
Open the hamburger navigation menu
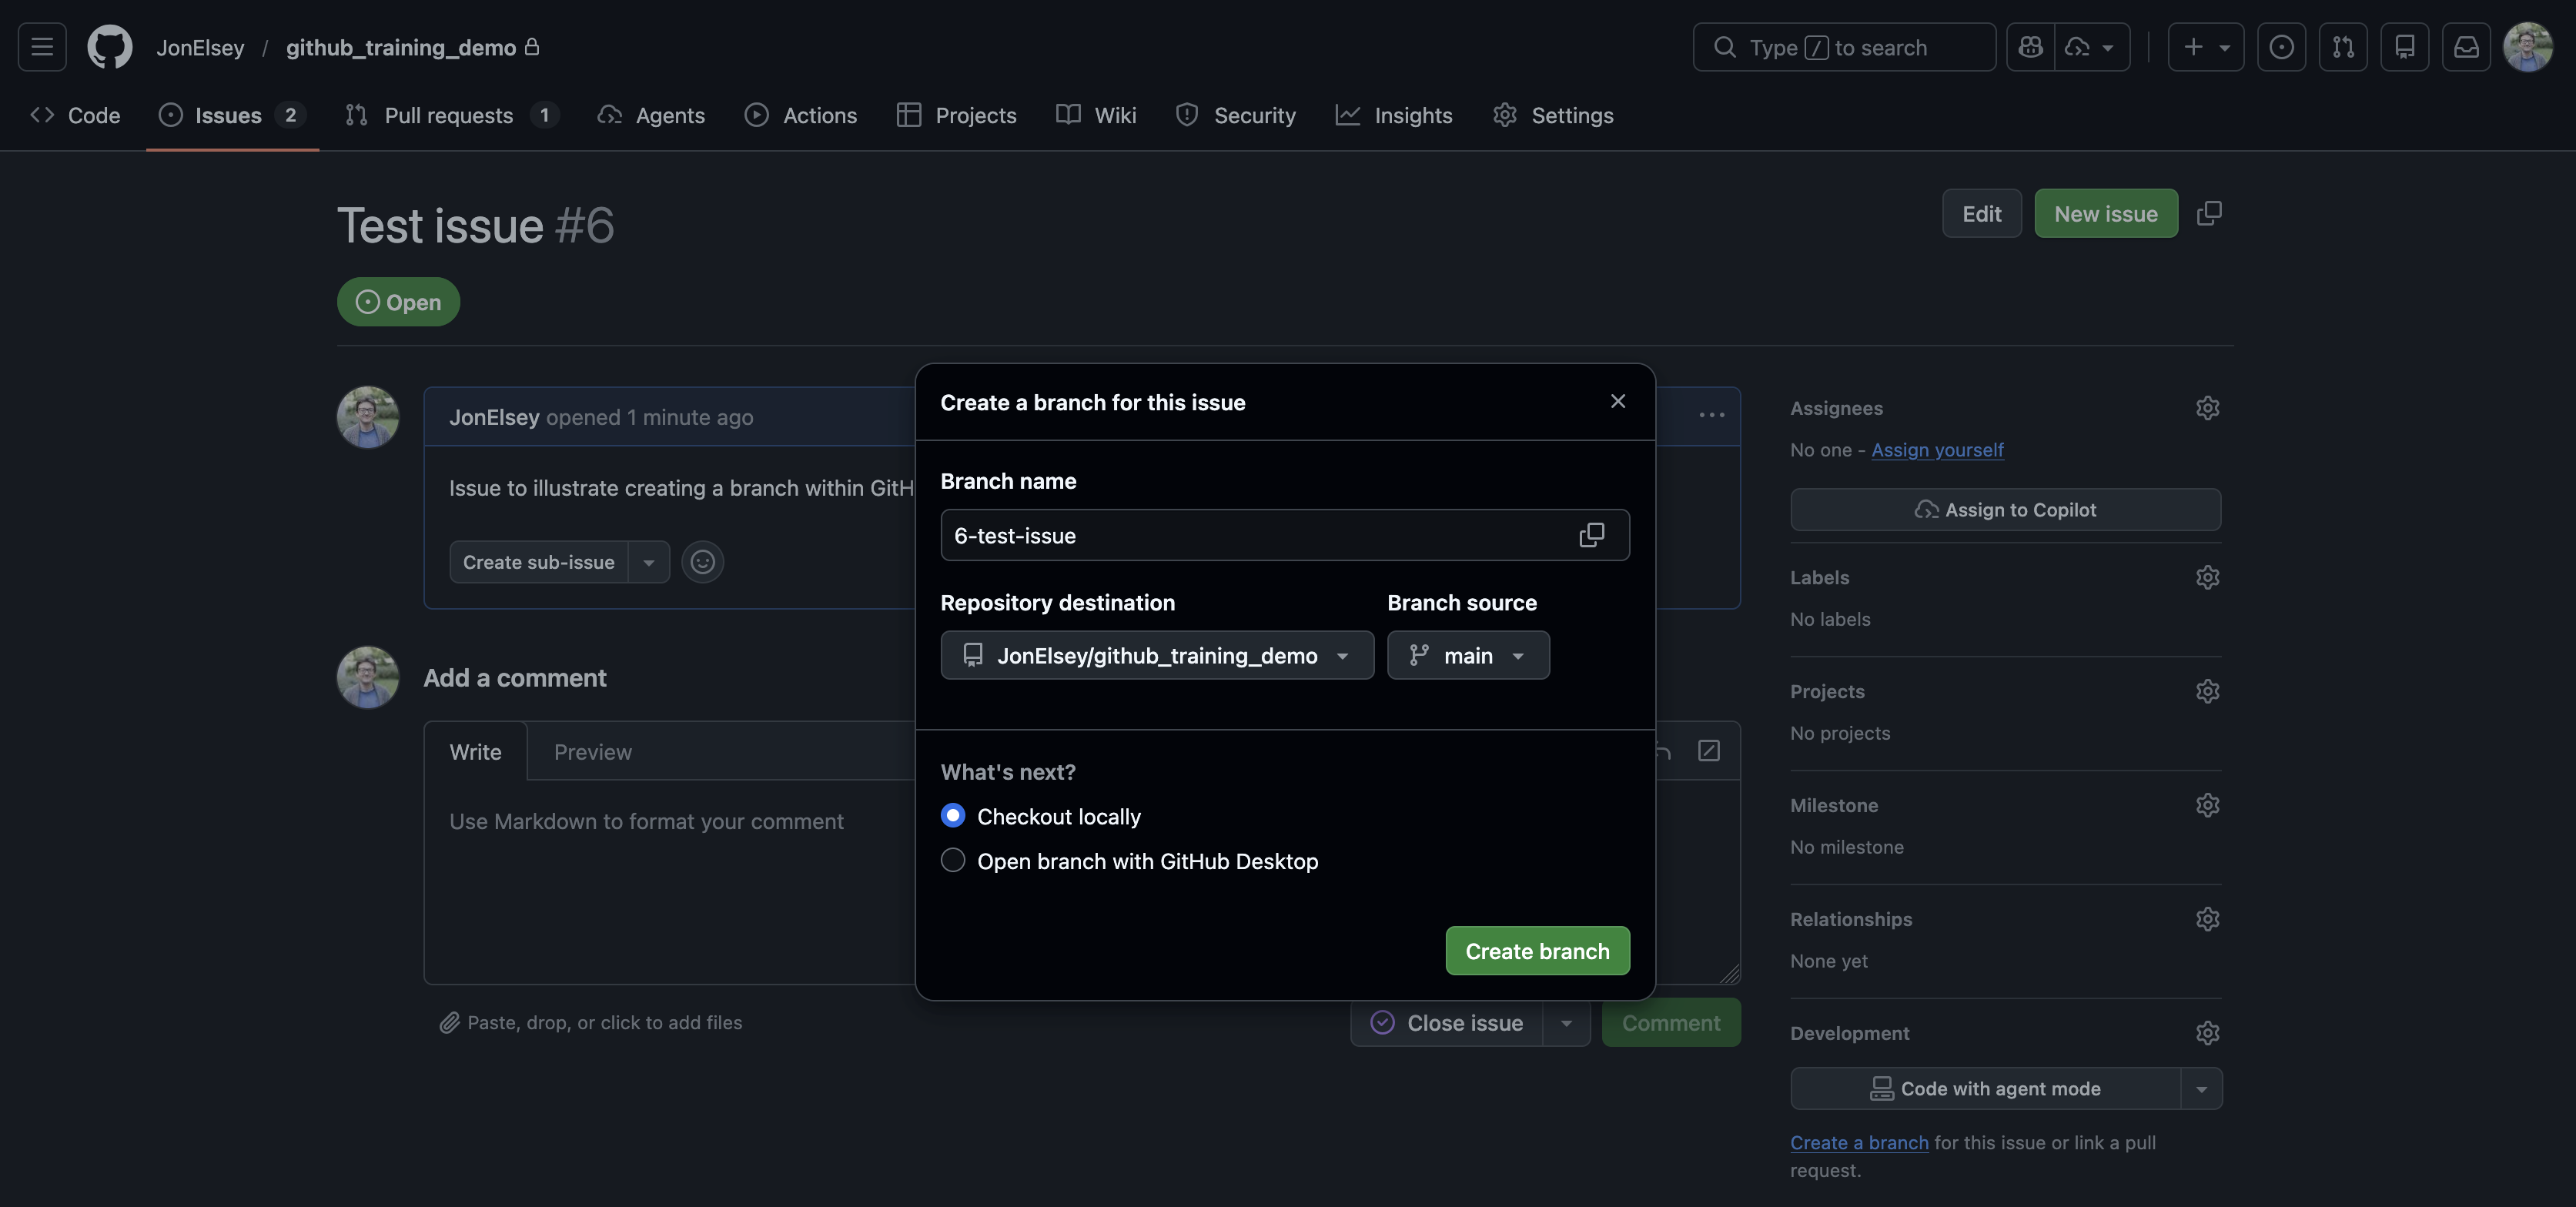42,47
